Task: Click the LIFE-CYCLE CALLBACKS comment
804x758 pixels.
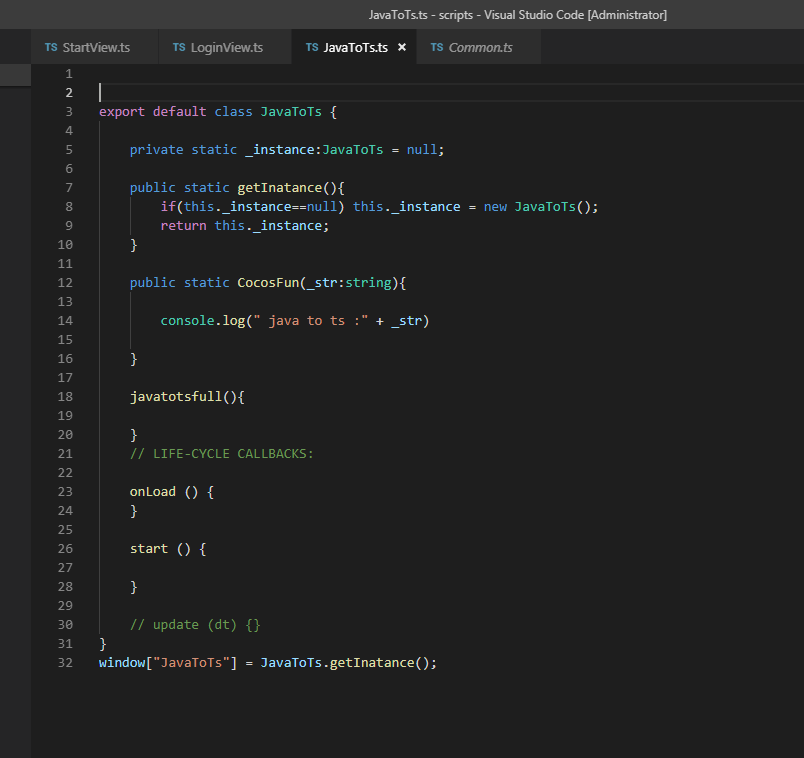Action: coord(221,454)
